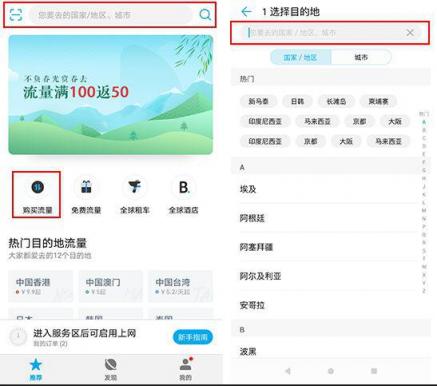Tap the 新手指南 button
The image size is (437, 386).
pos(193,337)
